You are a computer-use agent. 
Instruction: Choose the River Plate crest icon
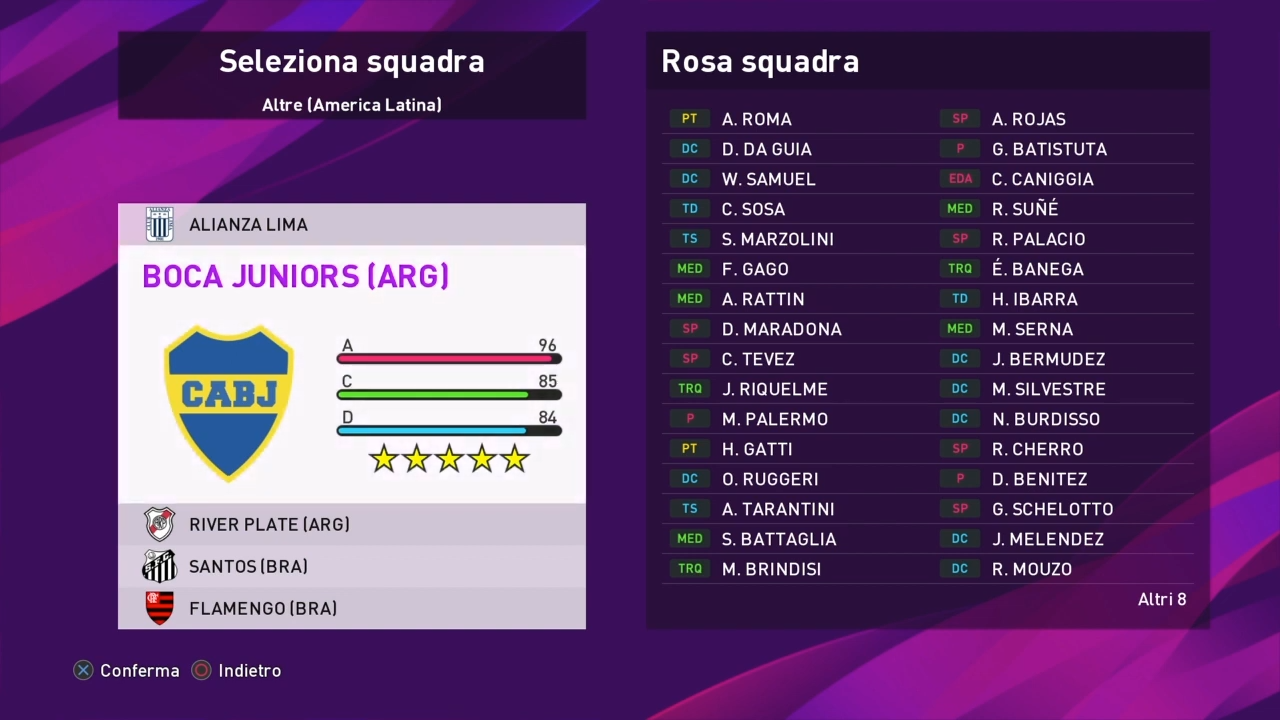pos(160,524)
